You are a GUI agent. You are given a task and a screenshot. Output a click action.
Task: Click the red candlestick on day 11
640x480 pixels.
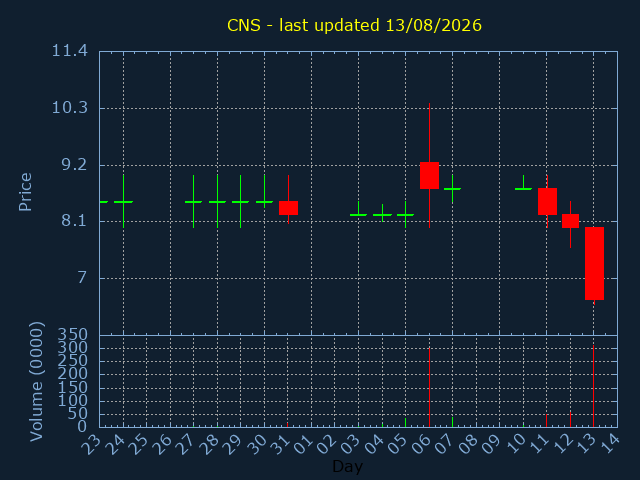coord(547,201)
